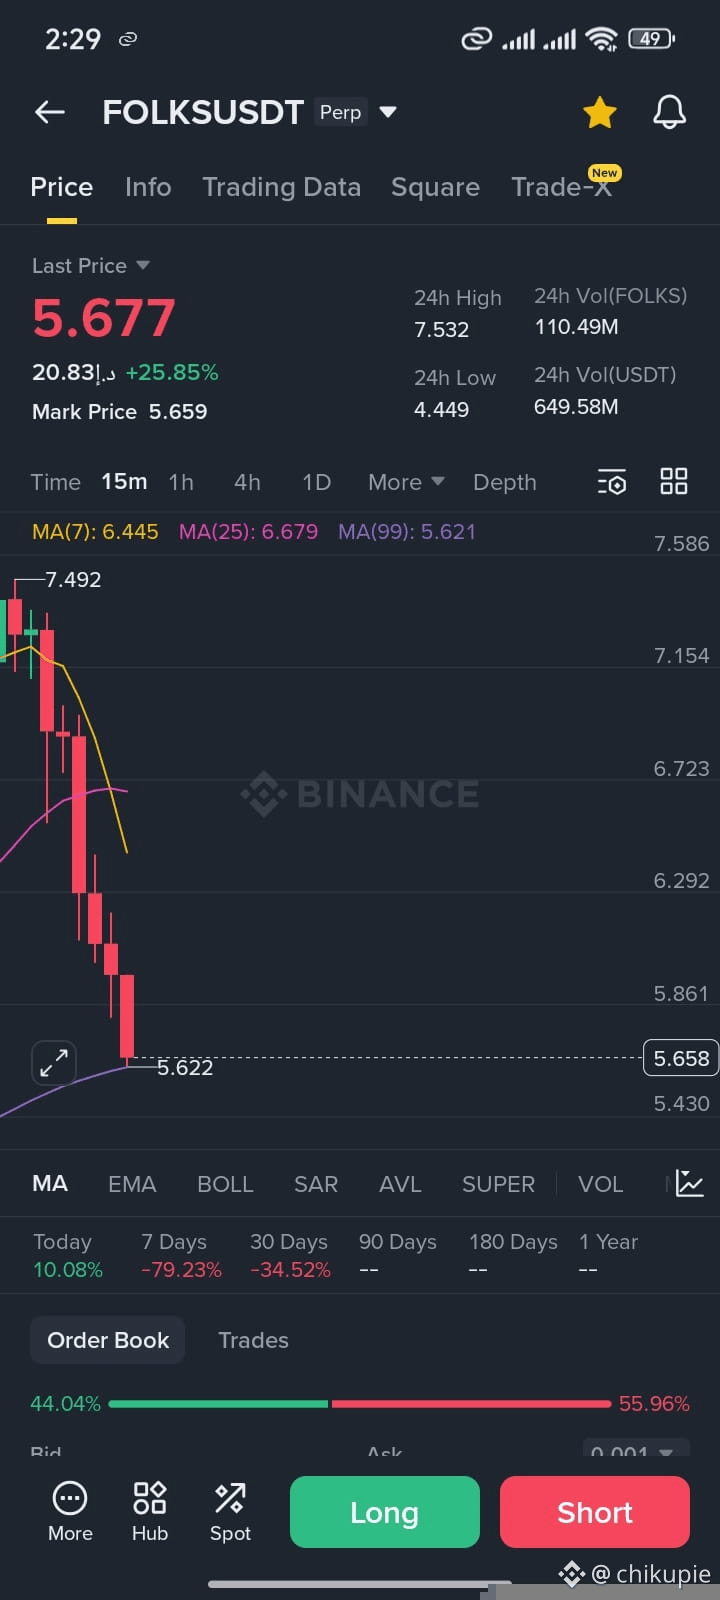720x1600 pixels.
Task: Tap the Perp contract label
Action: click(x=340, y=112)
